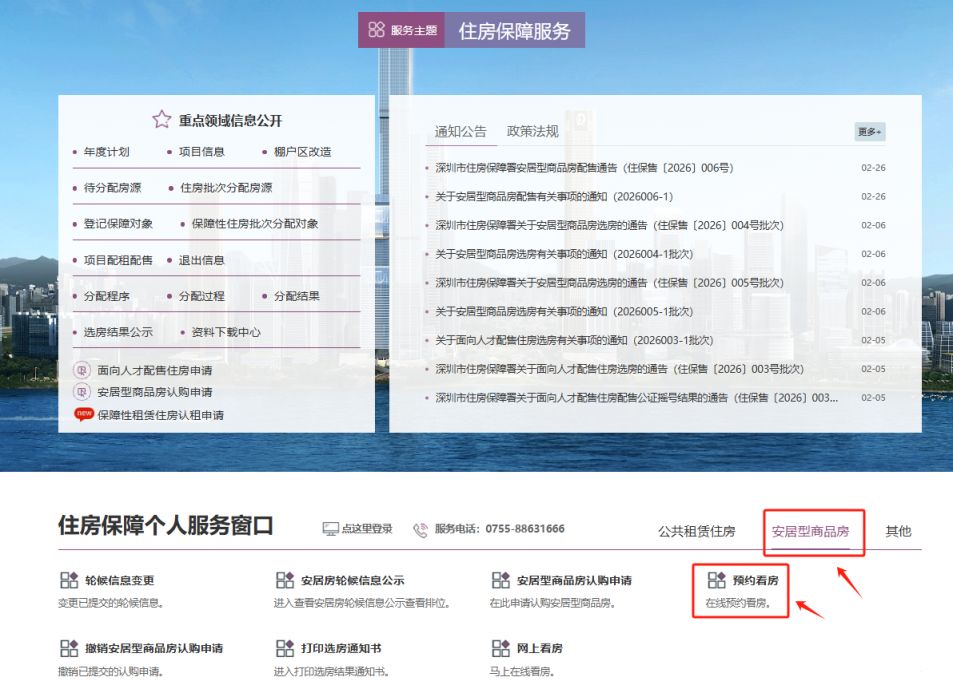Open the 点这里登录 login link
Image resolution: width=953 pixels, height=689 pixels.
point(367,529)
